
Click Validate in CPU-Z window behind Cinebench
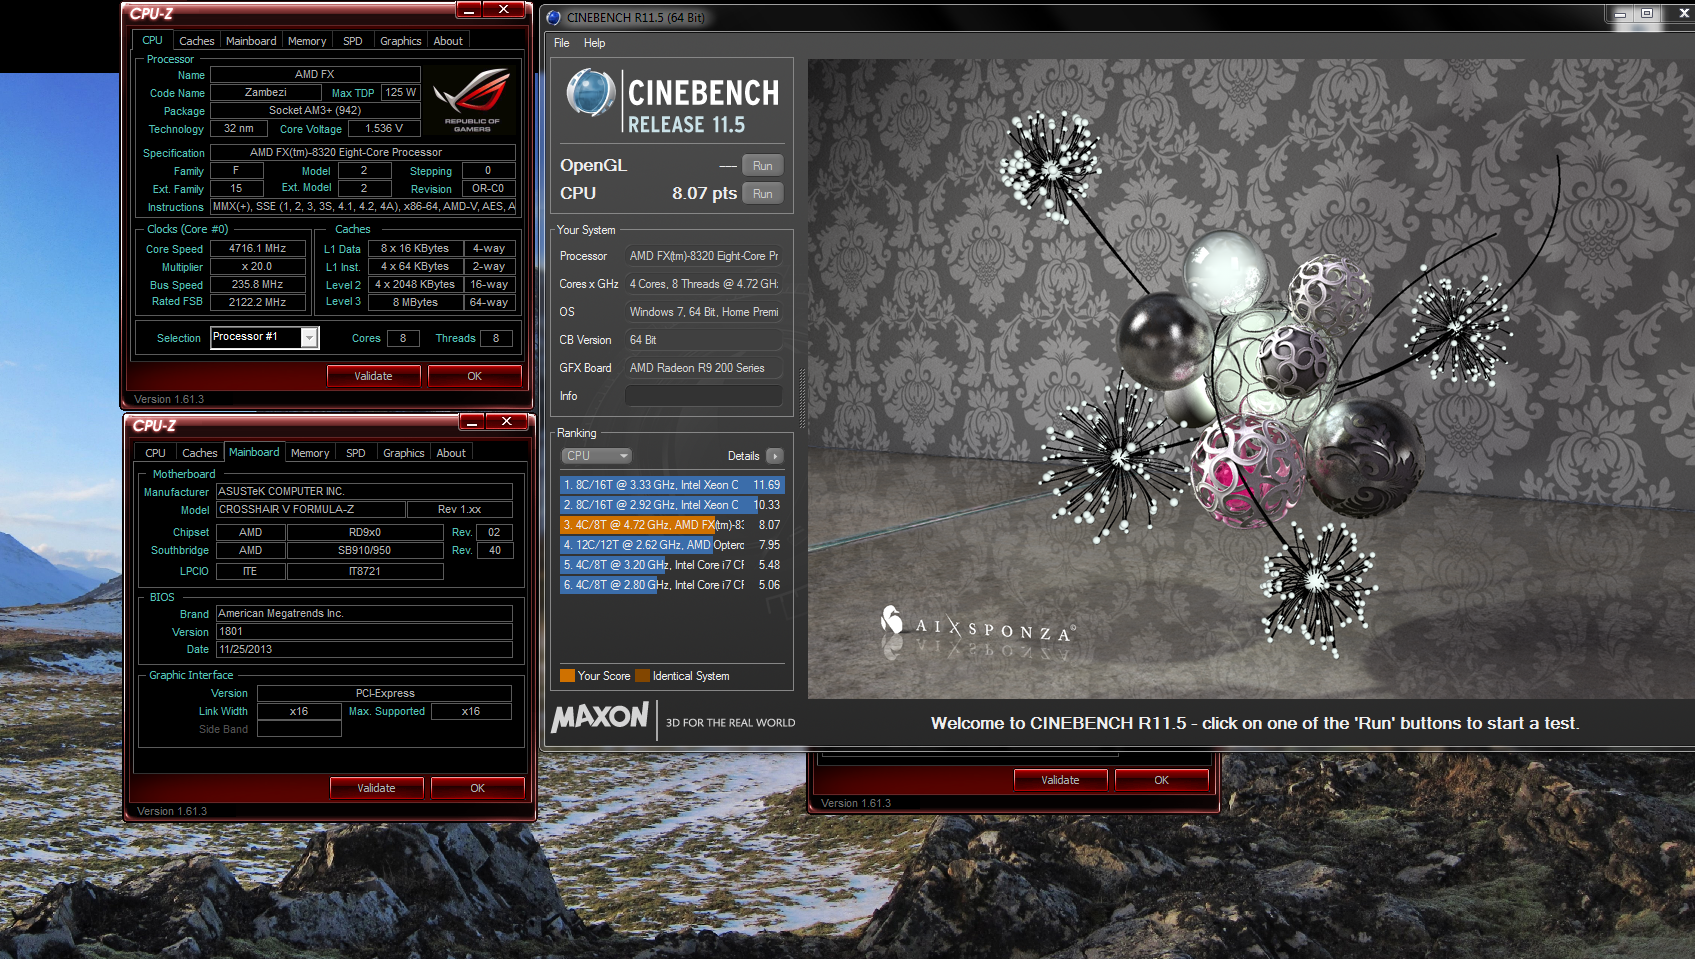[x=1060, y=780]
